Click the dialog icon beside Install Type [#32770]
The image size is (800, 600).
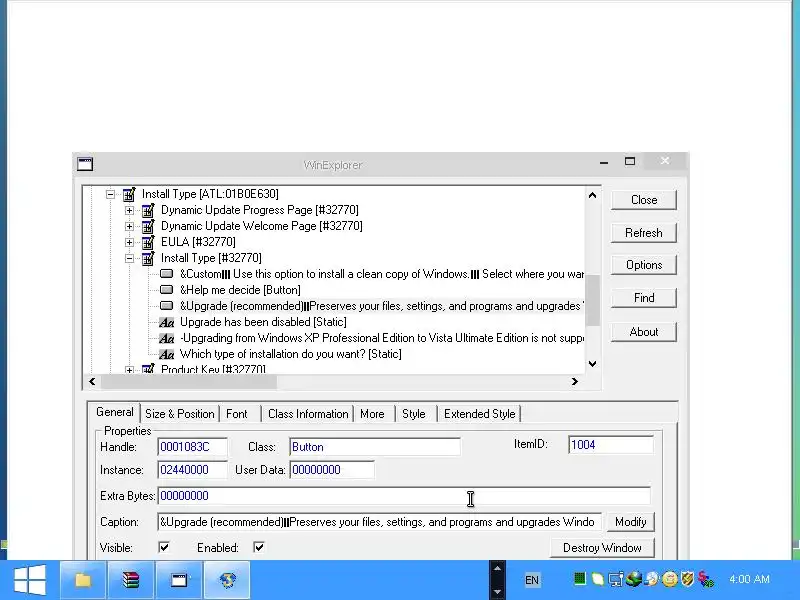148,258
